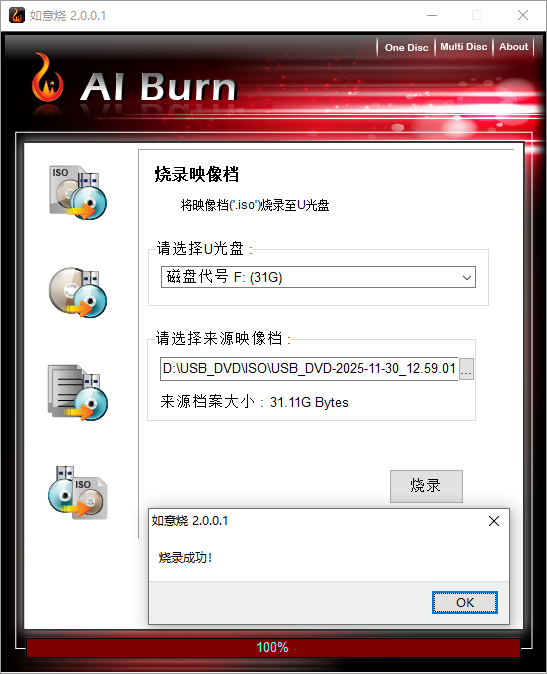
Task: Close the 烧录成功 message dialog
Action: pos(494,521)
